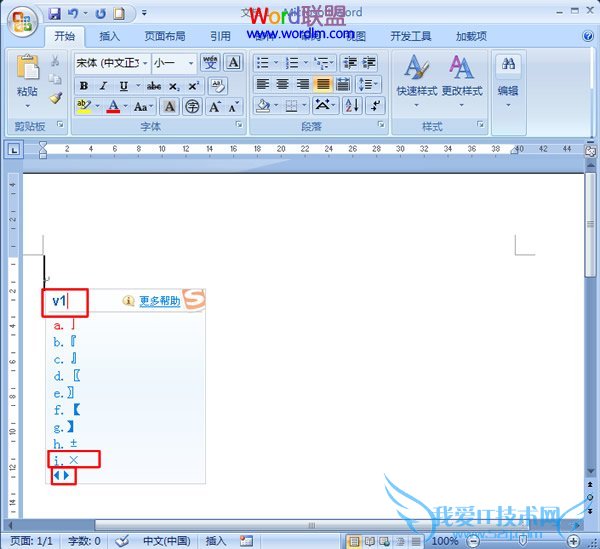Apply character shading icon
This screenshot has width=600, height=549.
170,107
